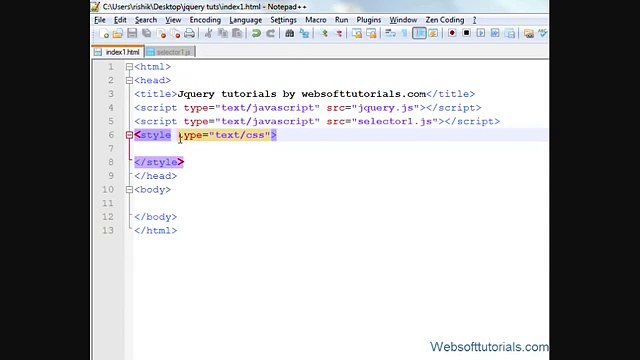The height and width of the screenshot is (360, 640).
Task: Open the Language menu
Action: [x=245, y=20]
